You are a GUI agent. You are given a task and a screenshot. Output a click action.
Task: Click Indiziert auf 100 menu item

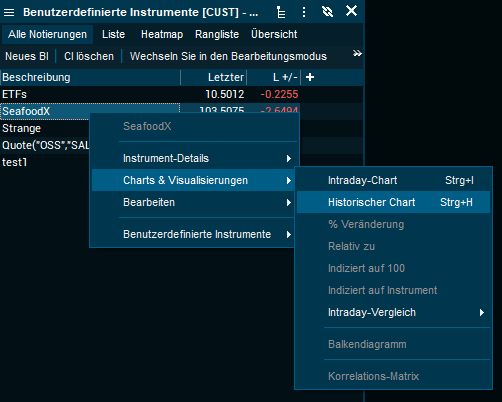point(393,268)
